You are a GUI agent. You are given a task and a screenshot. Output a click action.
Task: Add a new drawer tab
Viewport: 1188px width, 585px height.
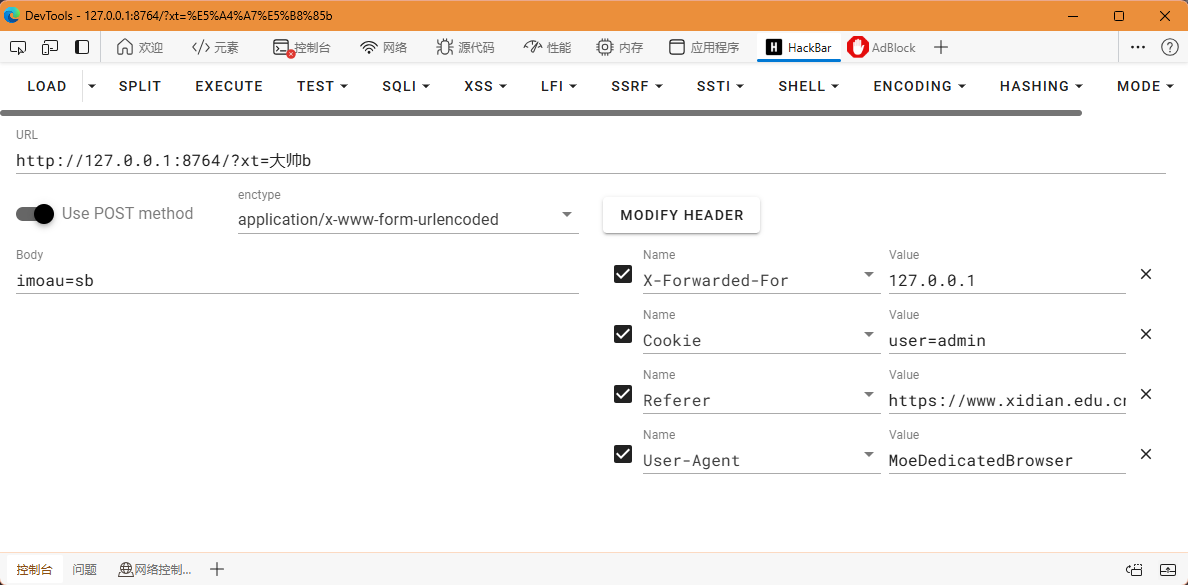coord(217,569)
